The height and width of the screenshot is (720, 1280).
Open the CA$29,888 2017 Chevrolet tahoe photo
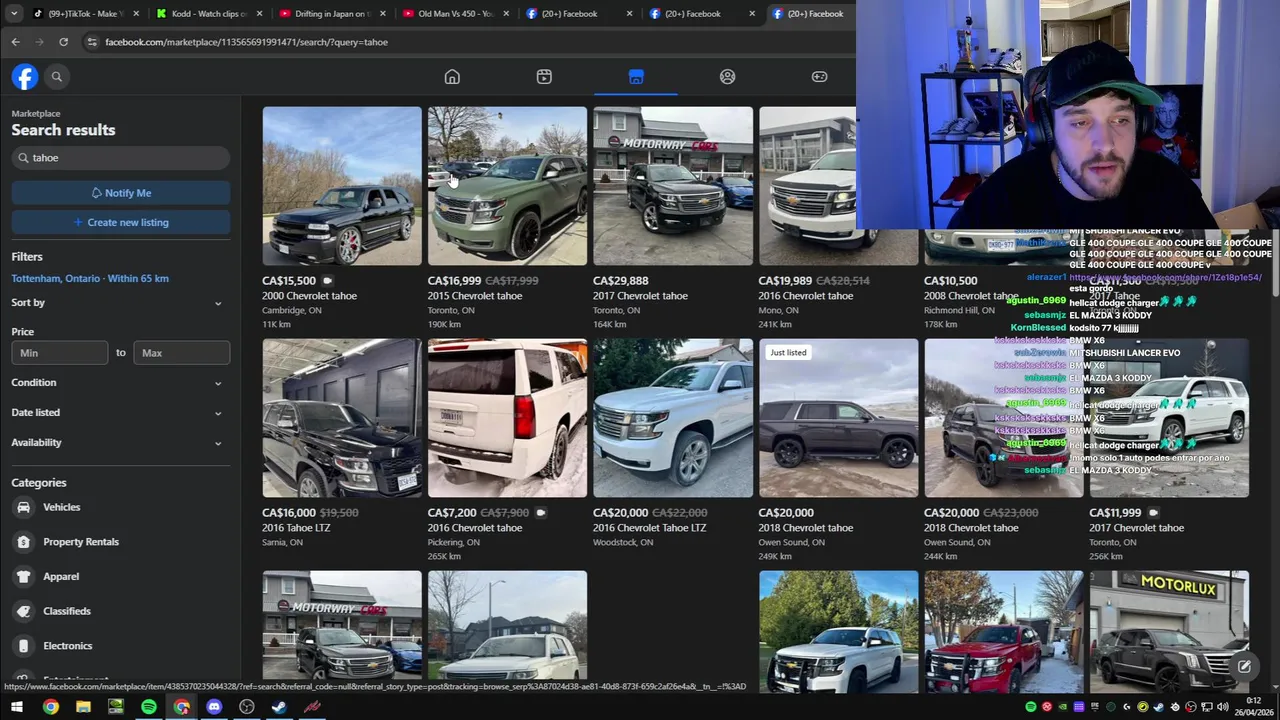pos(673,186)
